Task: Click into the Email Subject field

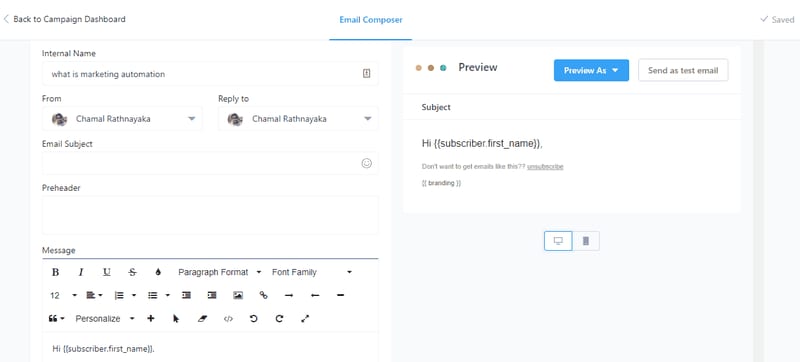Action: click(210, 163)
